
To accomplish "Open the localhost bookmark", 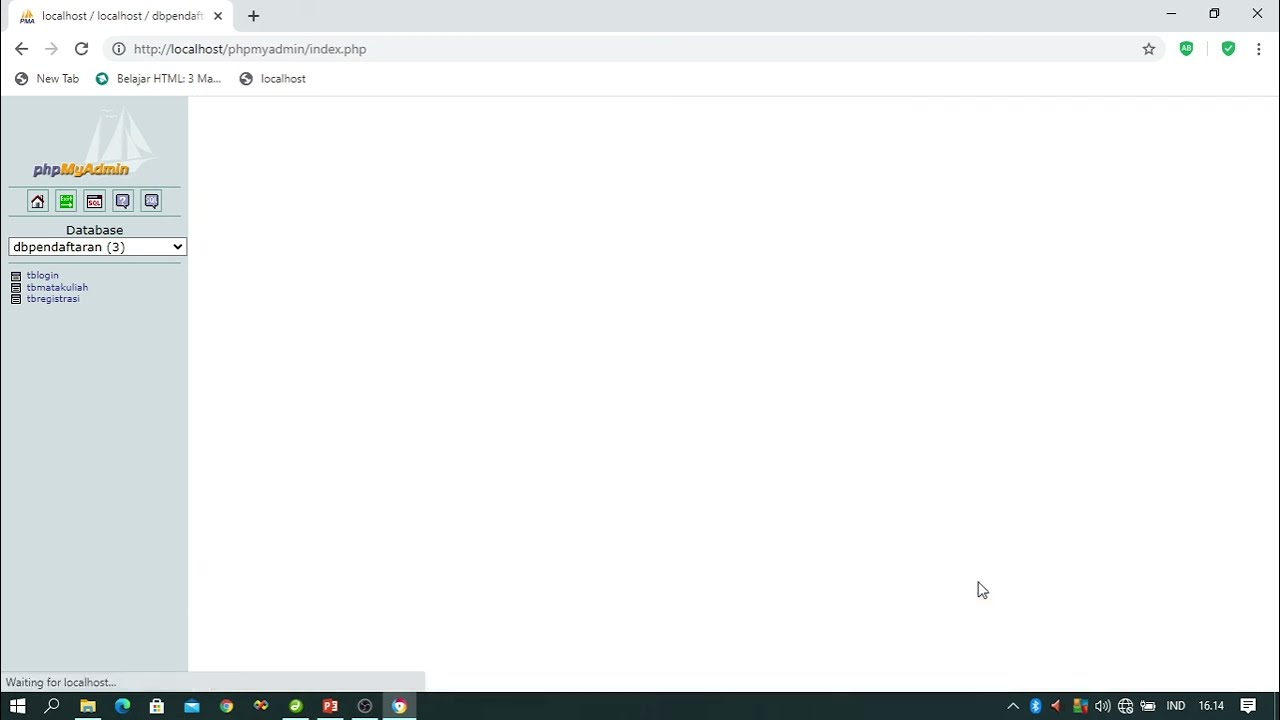I will point(273,79).
